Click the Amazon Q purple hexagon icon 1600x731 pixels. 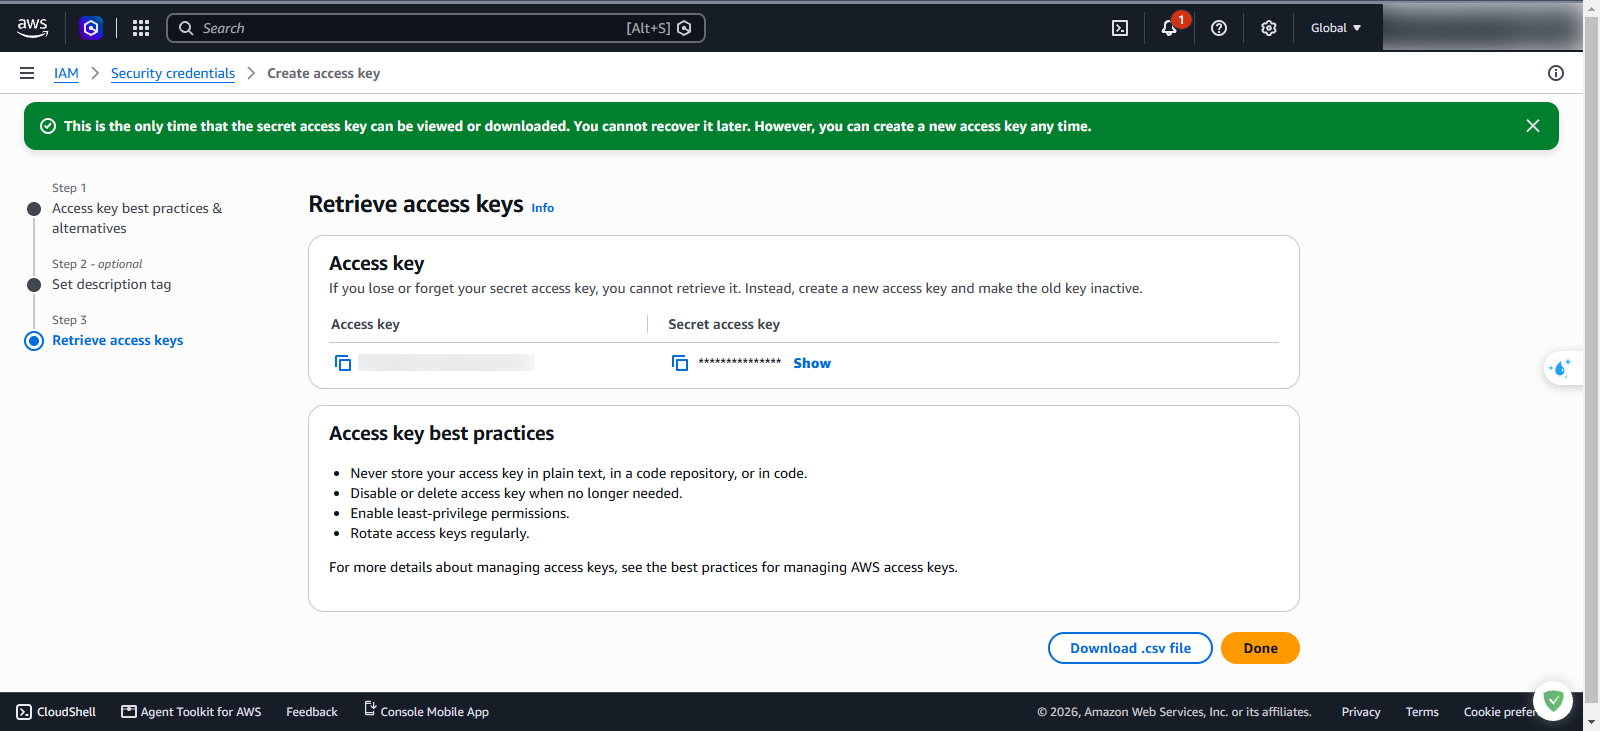pyautogui.click(x=91, y=28)
